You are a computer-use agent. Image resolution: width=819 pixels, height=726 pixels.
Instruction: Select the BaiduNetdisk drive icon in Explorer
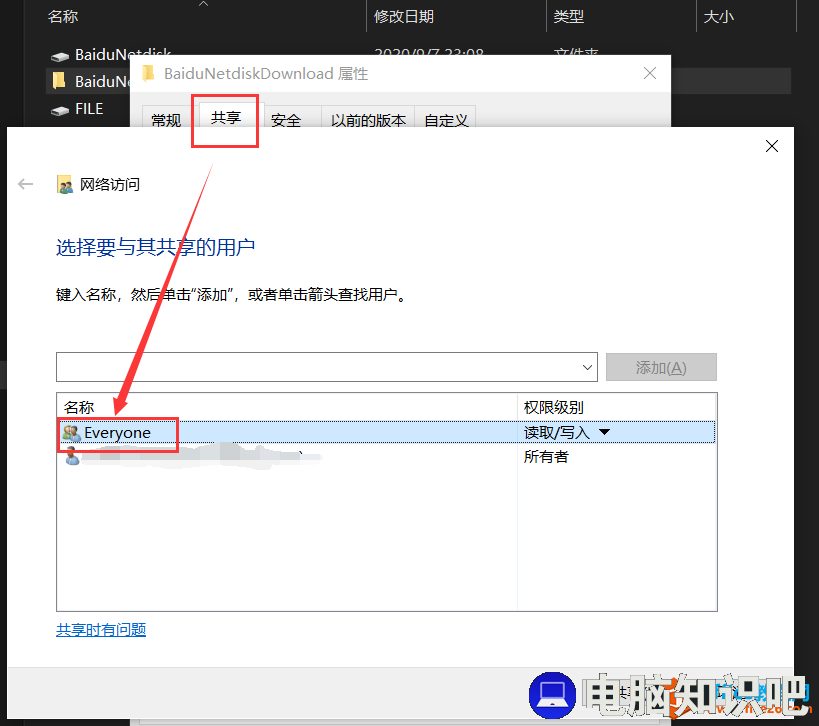click(x=60, y=56)
